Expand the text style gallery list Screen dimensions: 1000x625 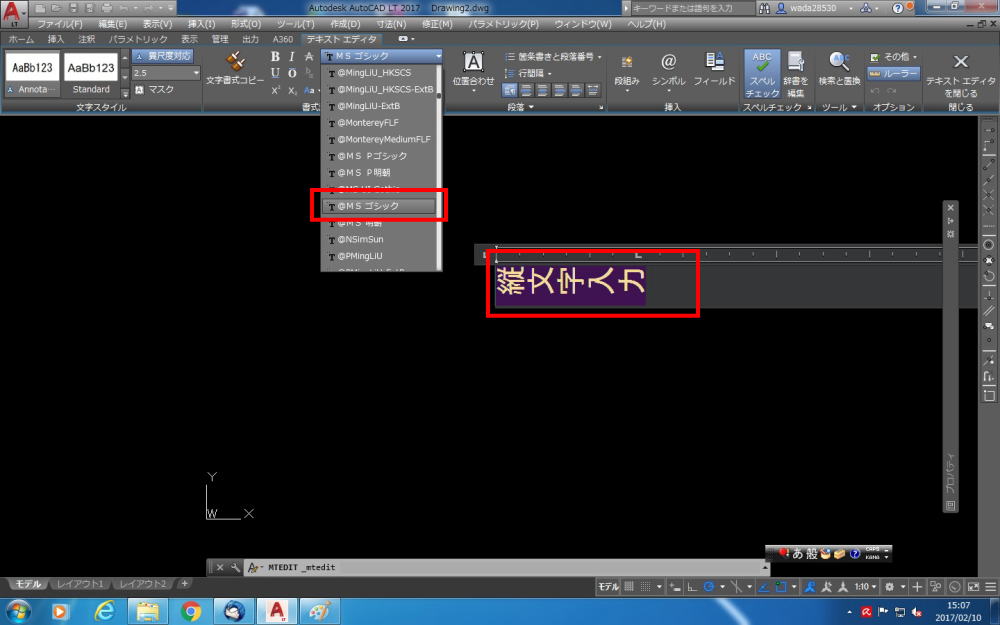click(x=125, y=93)
